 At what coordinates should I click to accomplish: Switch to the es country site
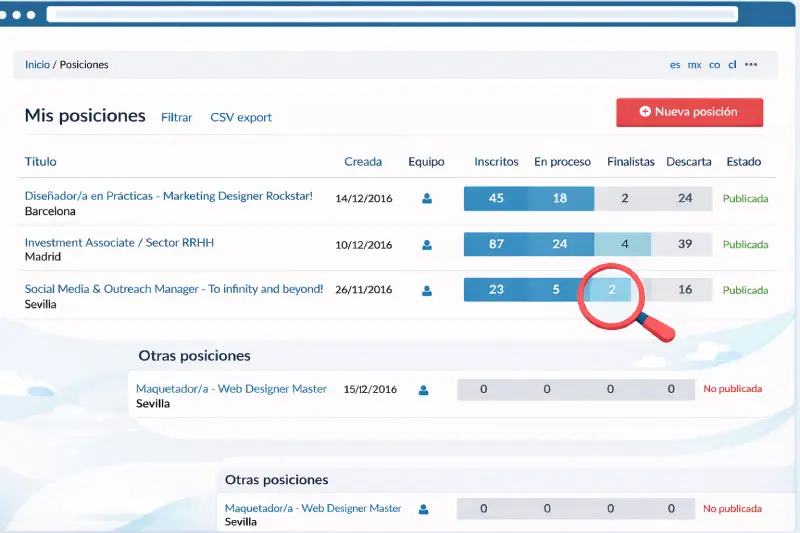(x=675, y=65)
